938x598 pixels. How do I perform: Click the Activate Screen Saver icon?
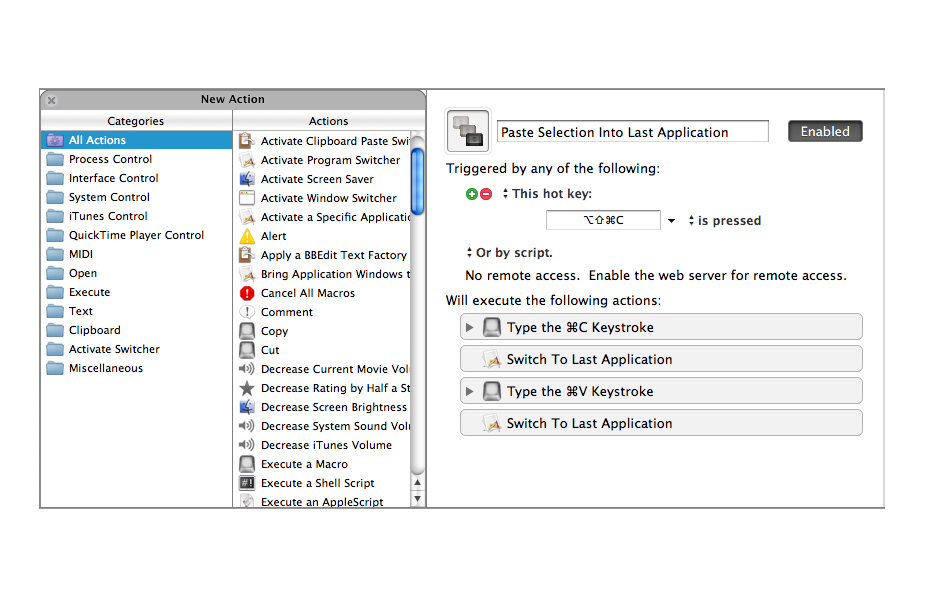point(247,179)
